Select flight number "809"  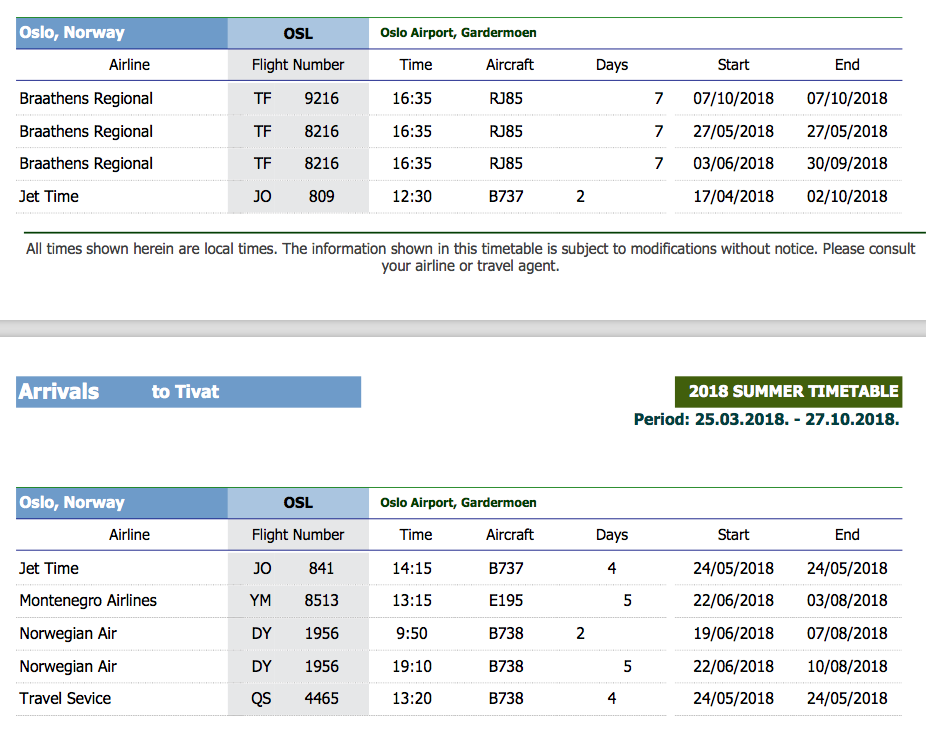[x=321, y=196]
